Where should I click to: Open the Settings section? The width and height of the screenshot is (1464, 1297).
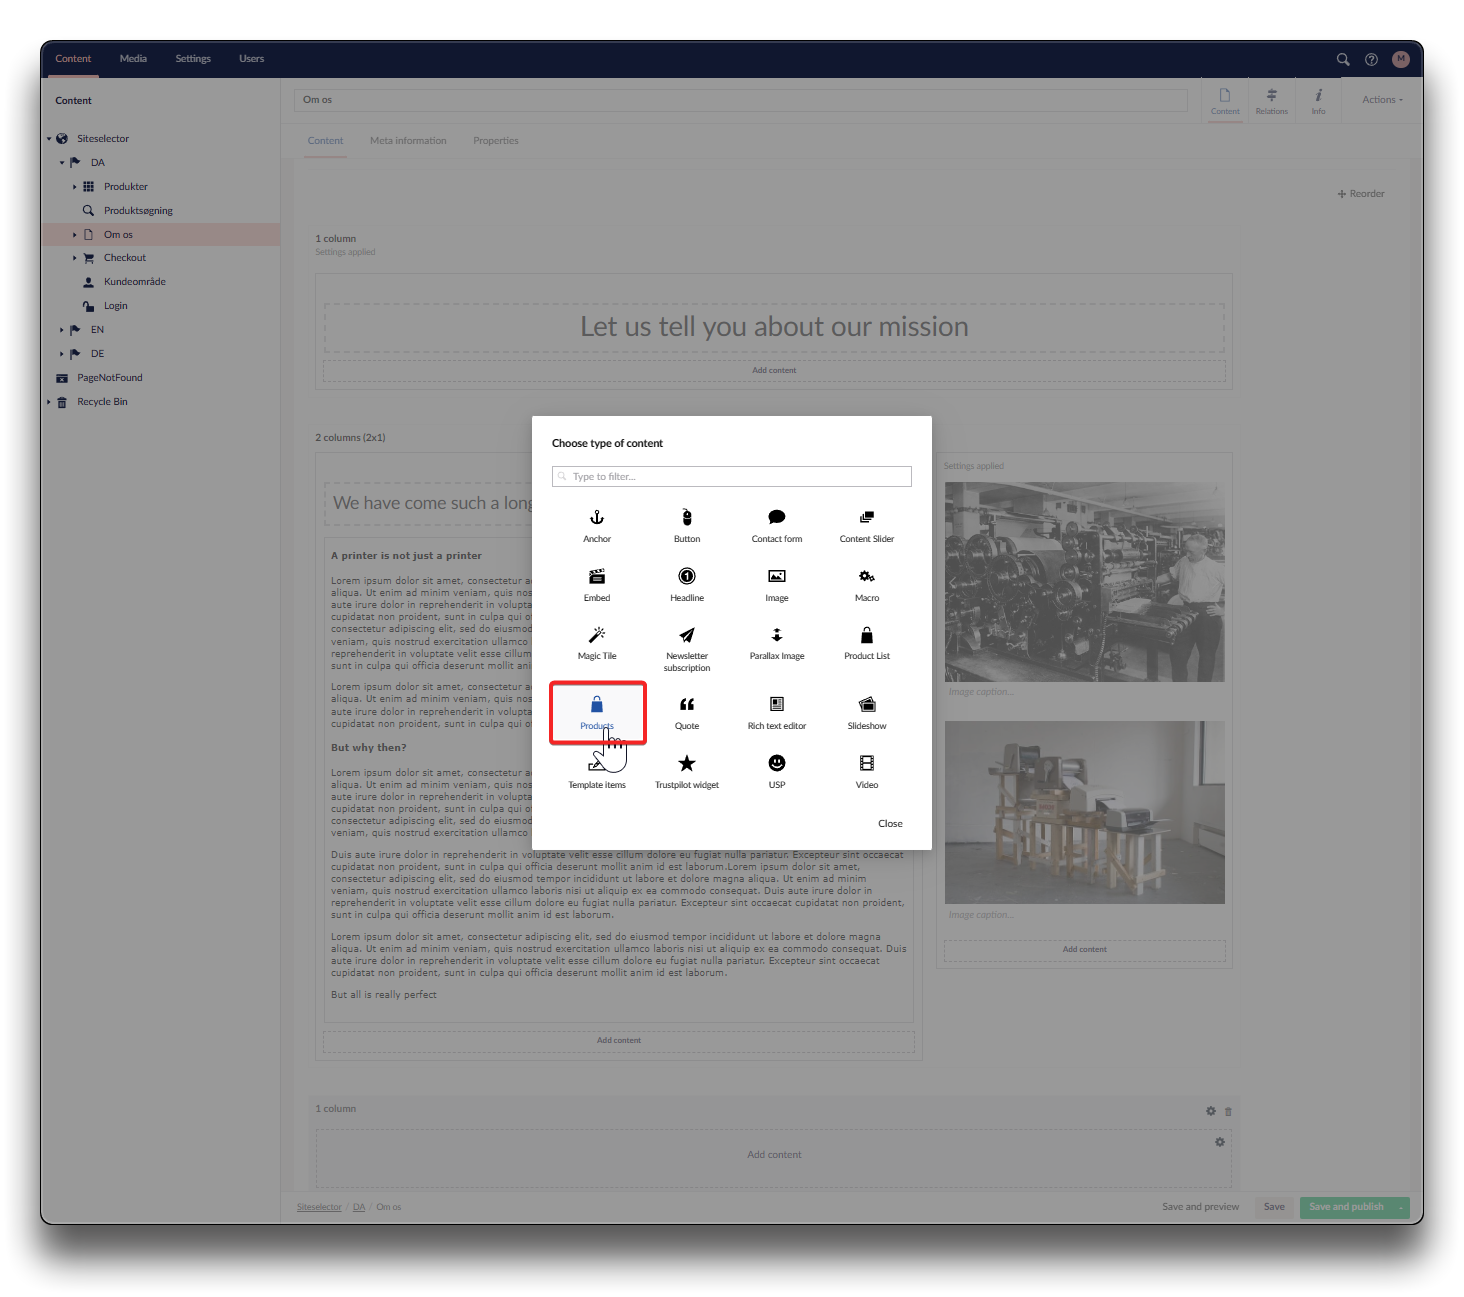(x=193, y=59)
